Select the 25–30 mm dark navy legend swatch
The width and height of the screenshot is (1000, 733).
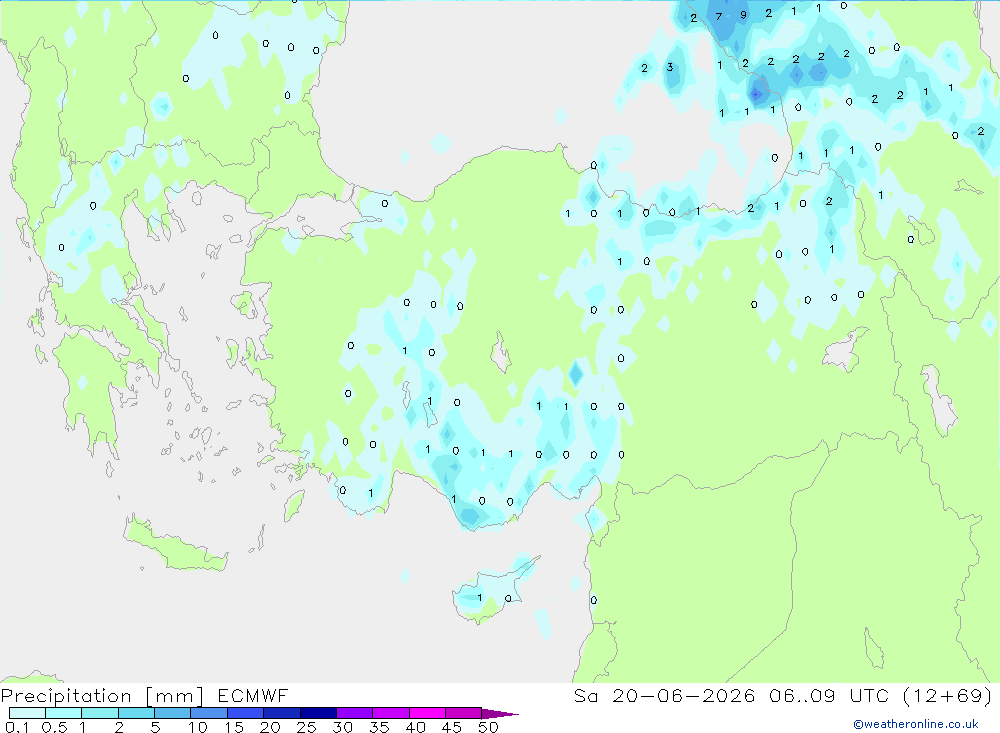pyautogui.click(x=318, y=713)
